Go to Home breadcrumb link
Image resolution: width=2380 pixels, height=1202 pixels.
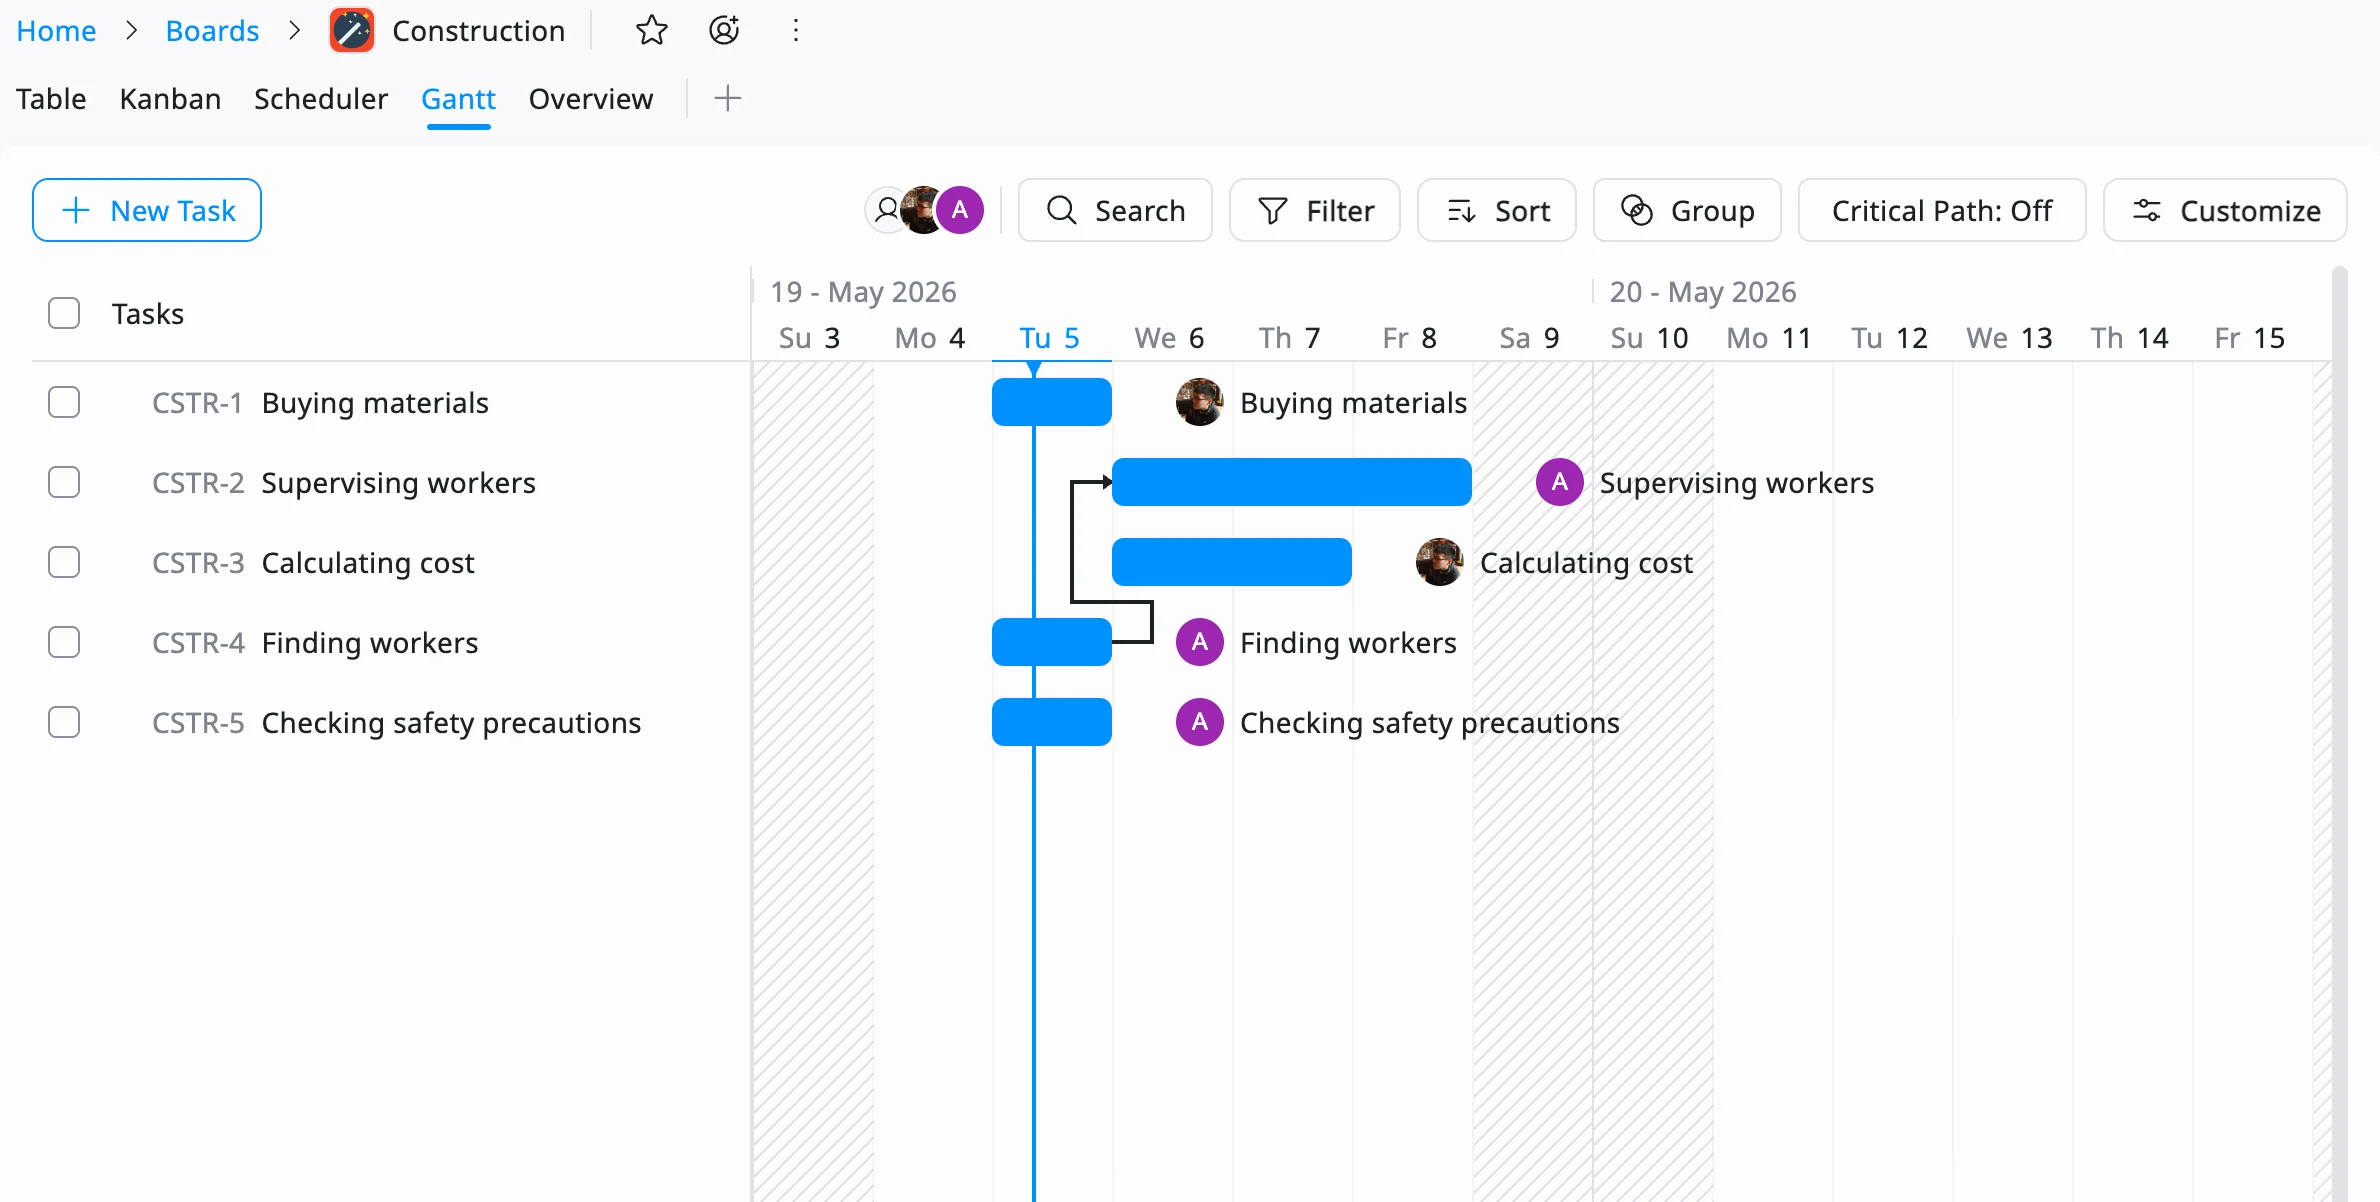coord(56,31)
